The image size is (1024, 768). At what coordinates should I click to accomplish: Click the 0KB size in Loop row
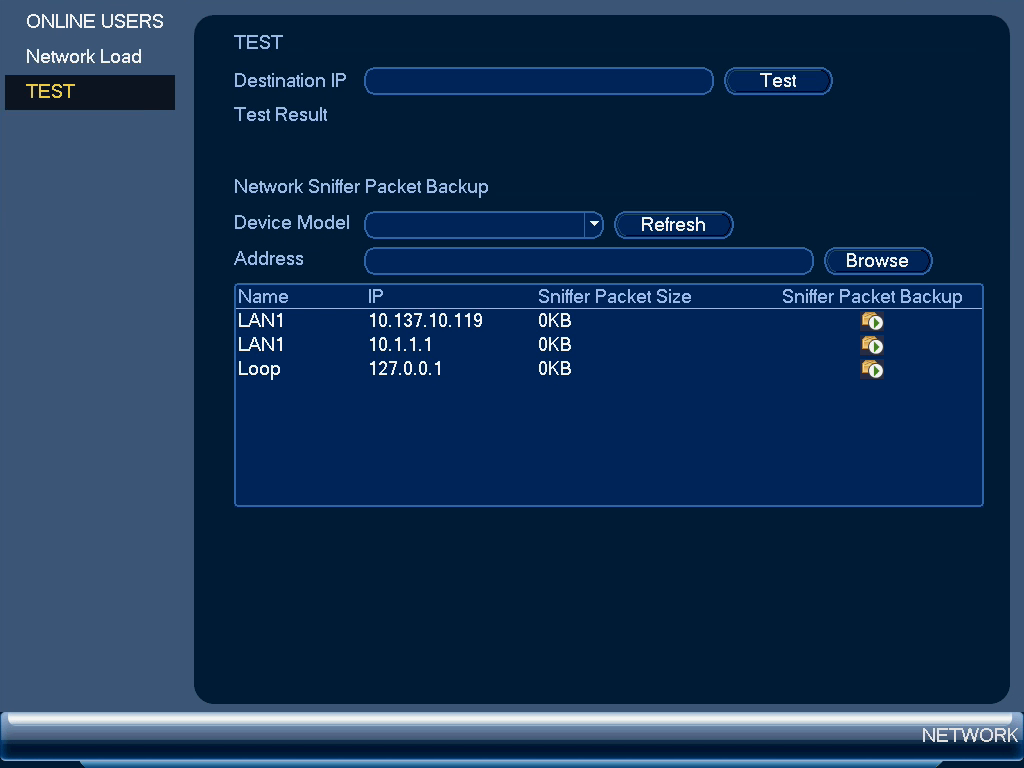pyautogui.click(x=554, y=368)
